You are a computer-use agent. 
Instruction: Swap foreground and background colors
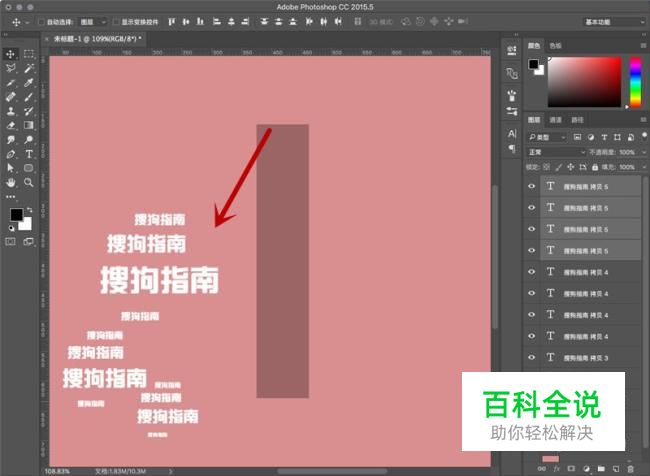pyautogui.click(x=30, y=210)
